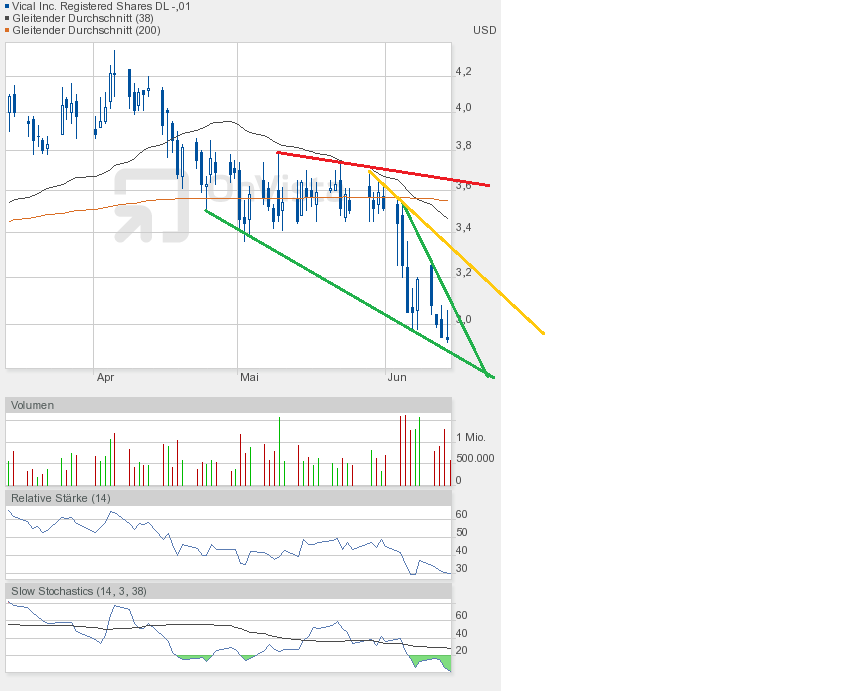This screenshot has height=691, width=850.
Task: Click the Volumen panel header
Action: [x=33, y=405]
